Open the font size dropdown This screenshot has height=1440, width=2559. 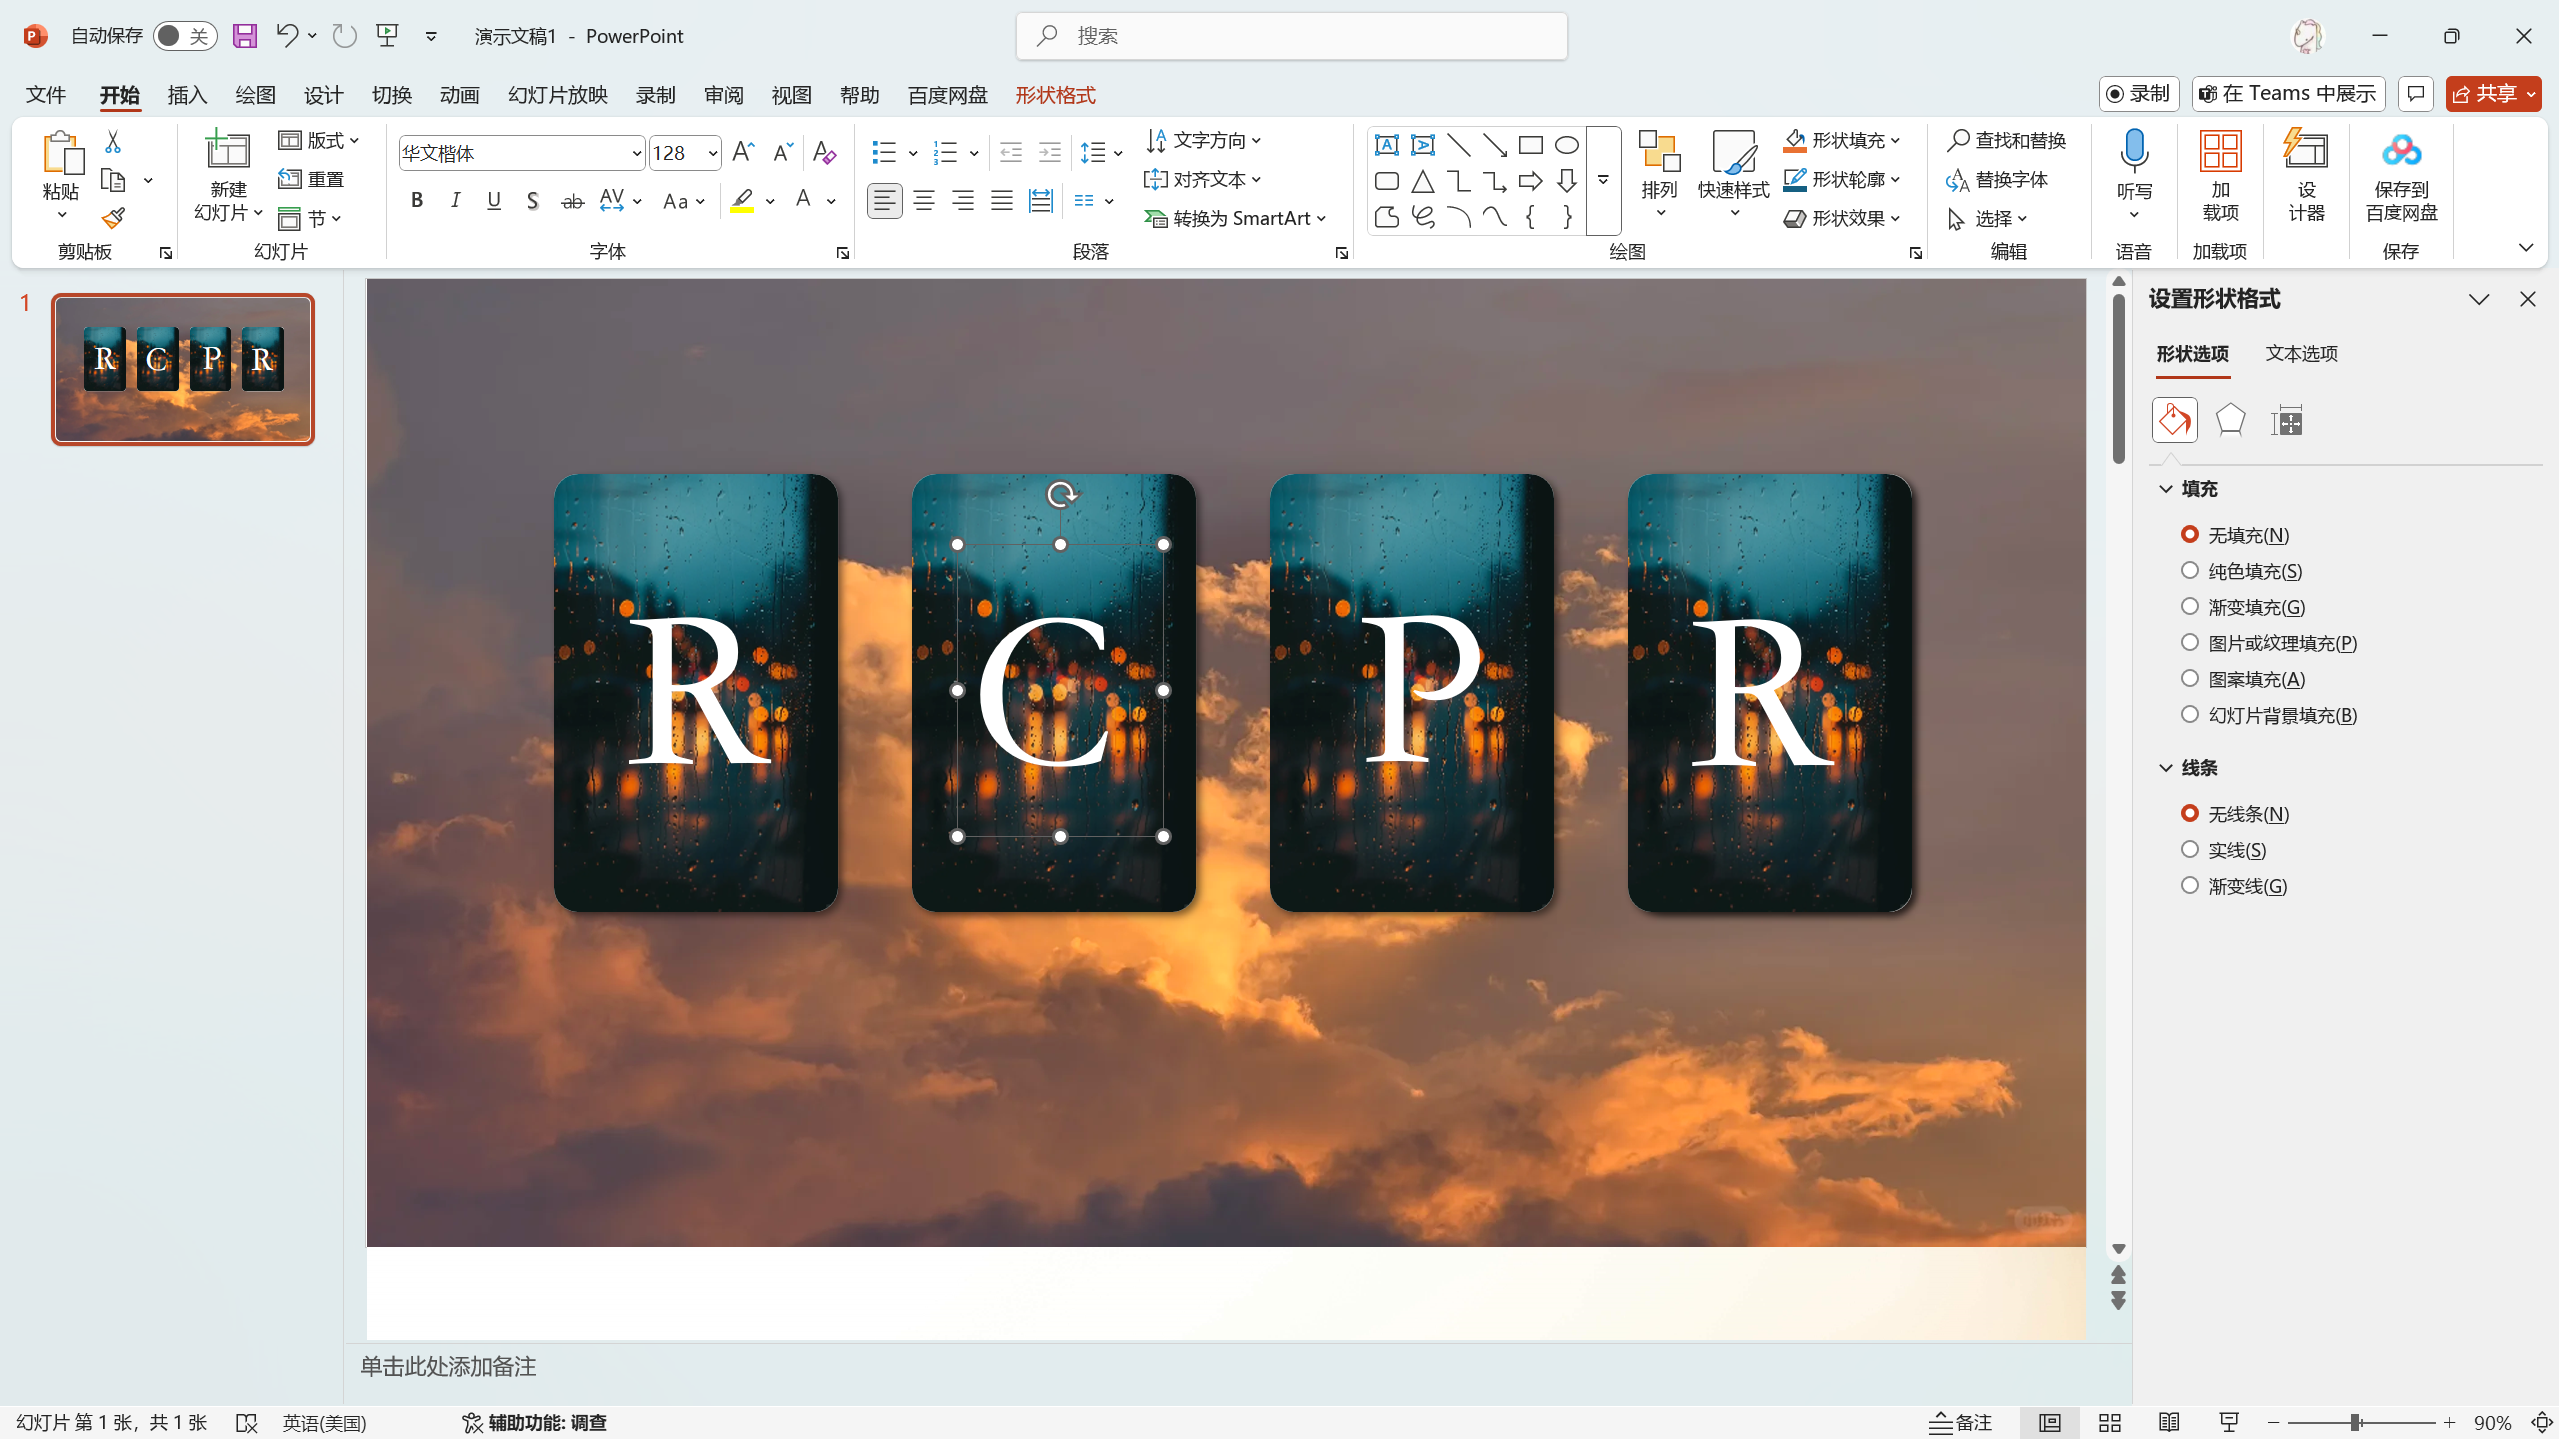click(x=712, y=153)
